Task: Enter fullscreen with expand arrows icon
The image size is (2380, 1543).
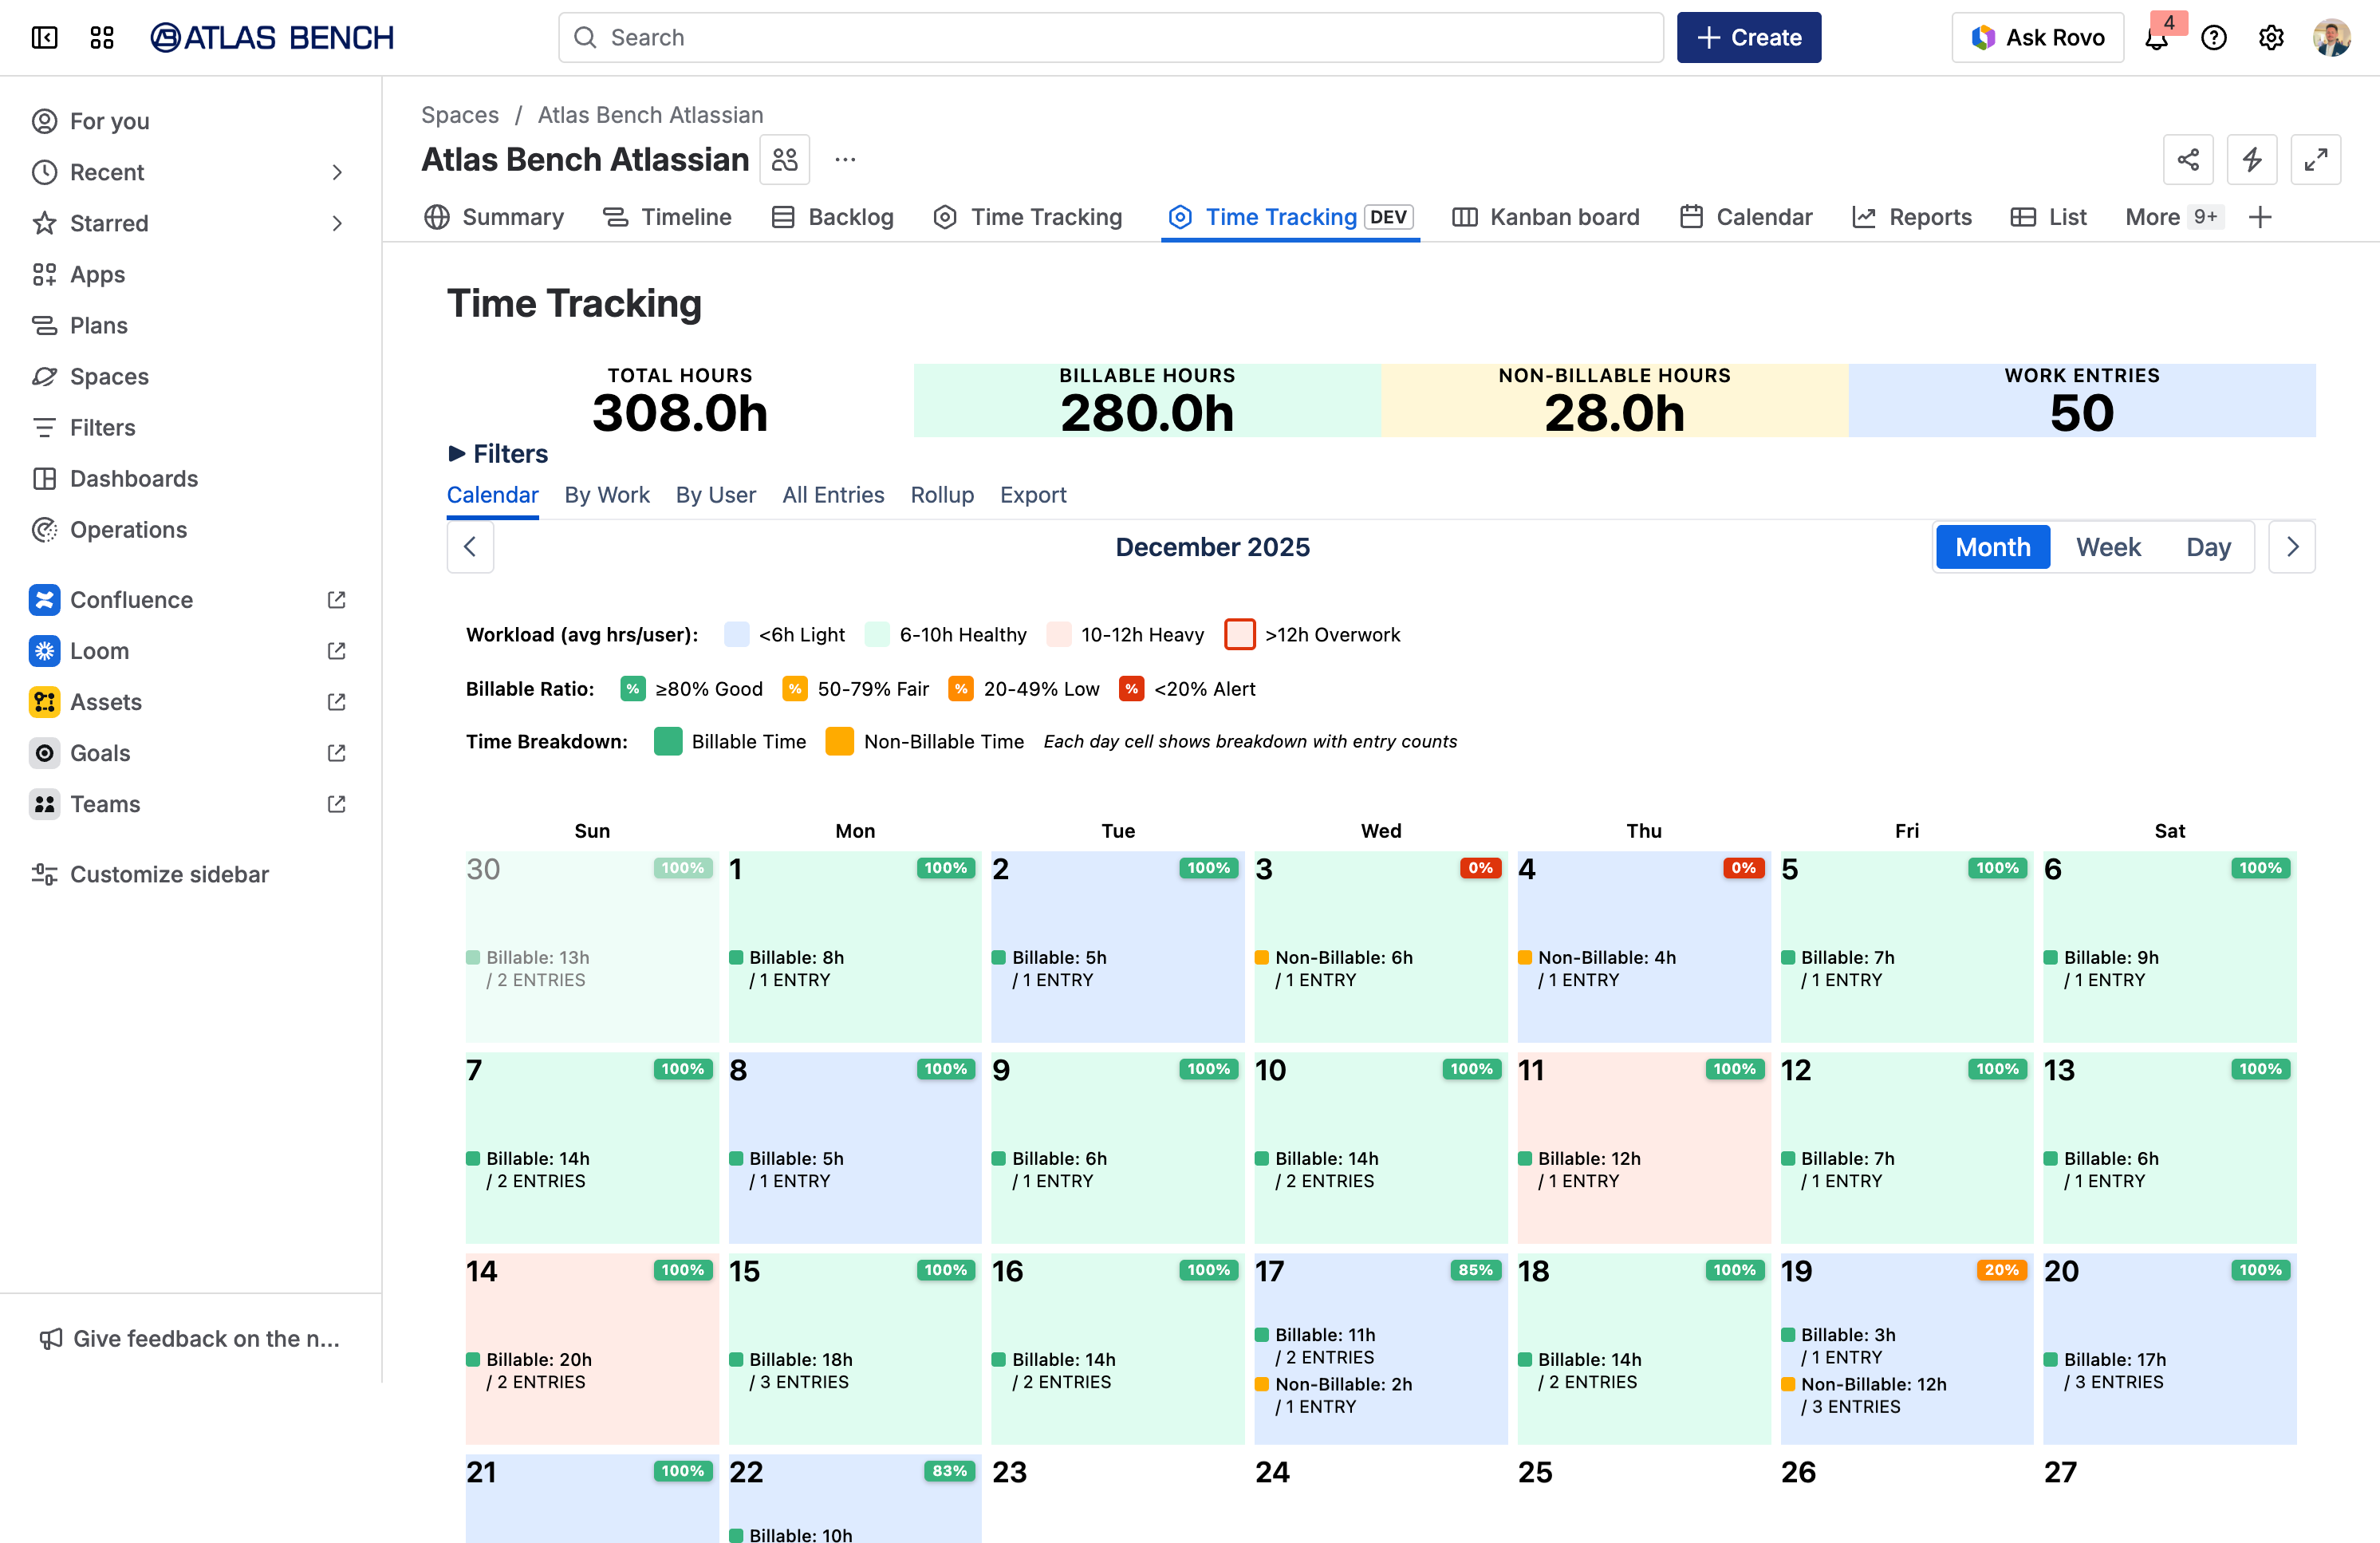Action: click(2315, 160)
